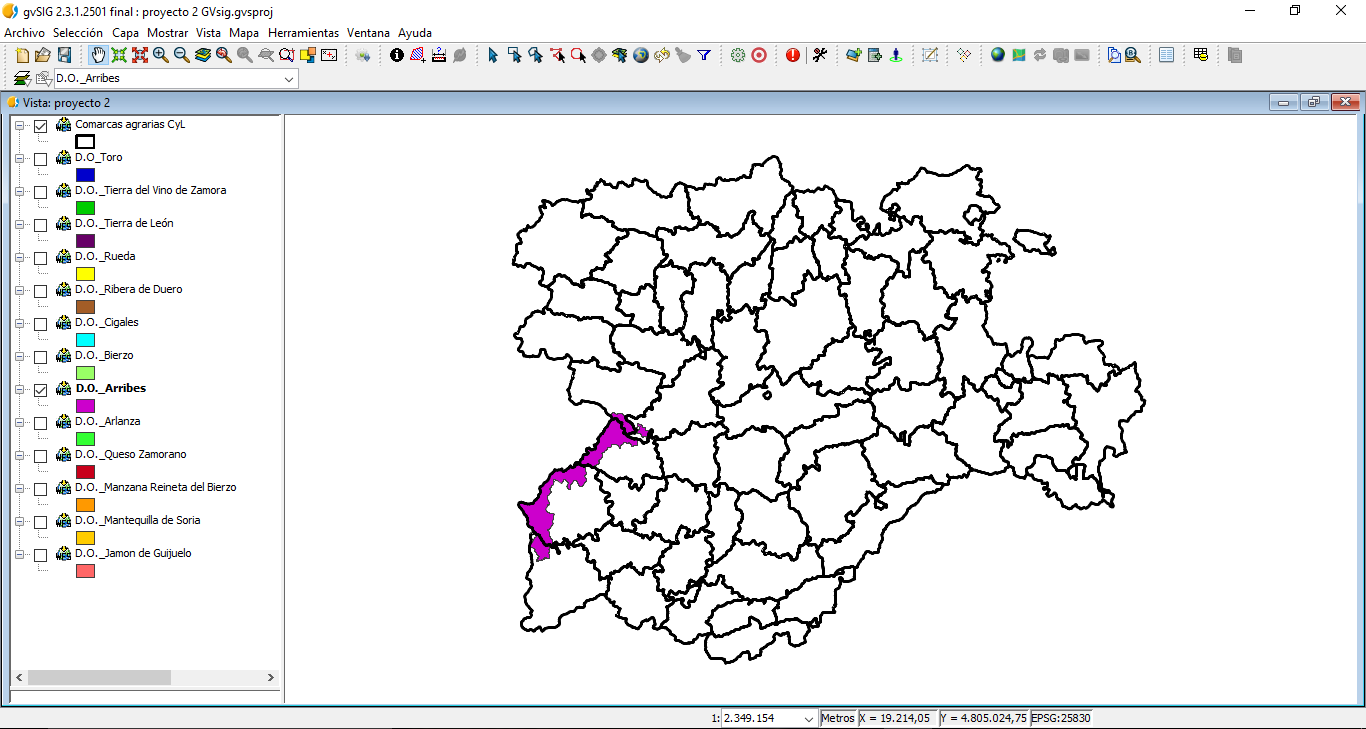Image resolution: width=1366 pixels, height=729 pixels.
Task: Add a layer with the add-layer icon
Action: tap(853, 55)
